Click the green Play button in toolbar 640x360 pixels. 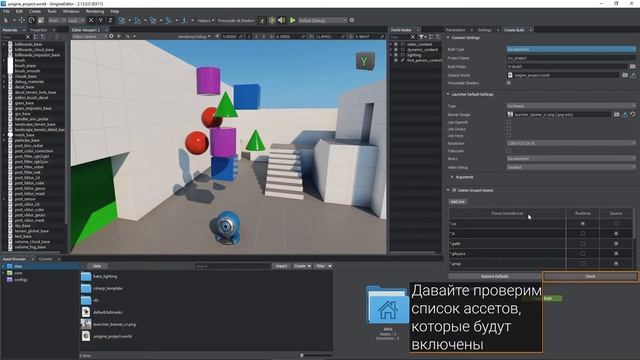292,20
